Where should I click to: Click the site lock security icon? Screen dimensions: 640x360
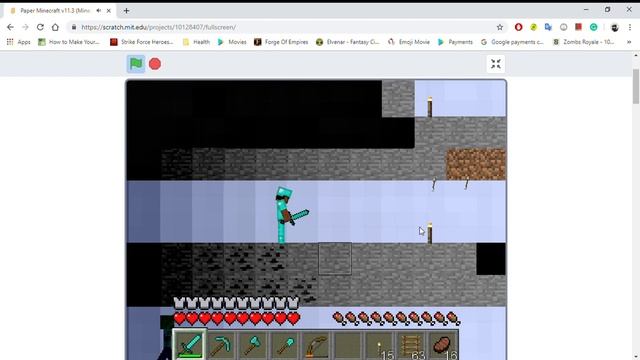point(73,27)
